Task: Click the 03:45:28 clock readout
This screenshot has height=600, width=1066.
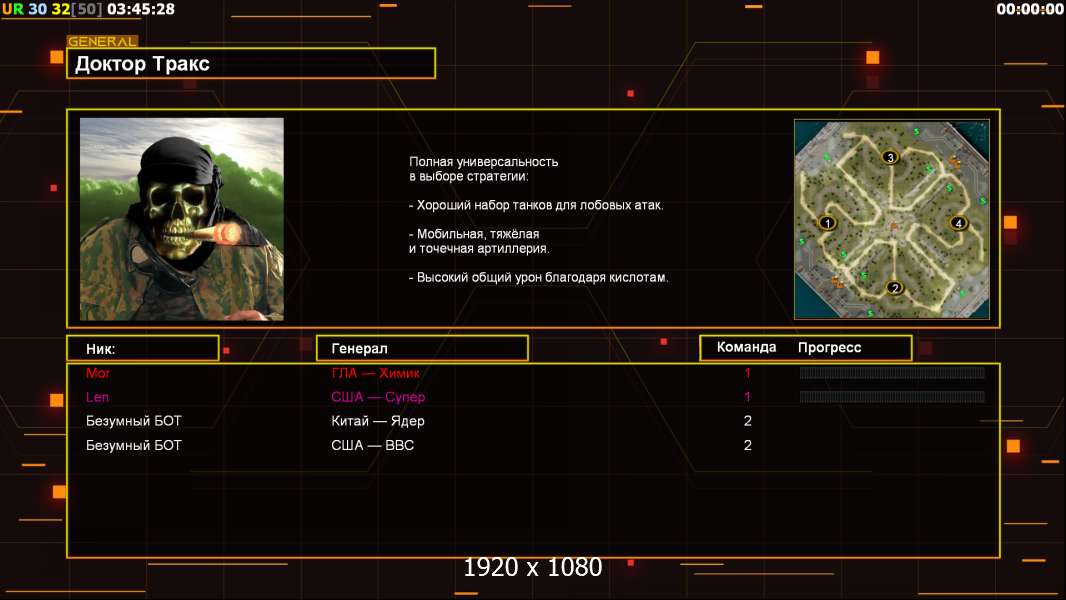Action: pyautogui.click(x=141, y=9)
